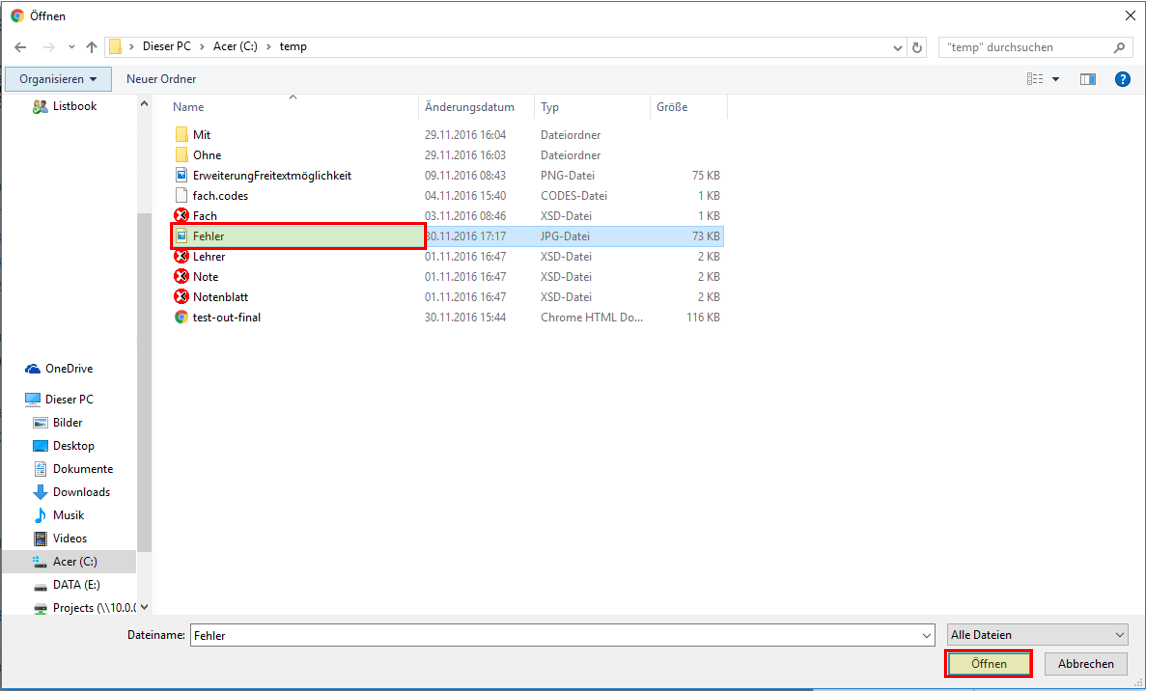This screenshot has height=692, width=1151.
Task: Sort files by Änderungsdatum column header
Action: pyautogui.click(x=469, y=107)
